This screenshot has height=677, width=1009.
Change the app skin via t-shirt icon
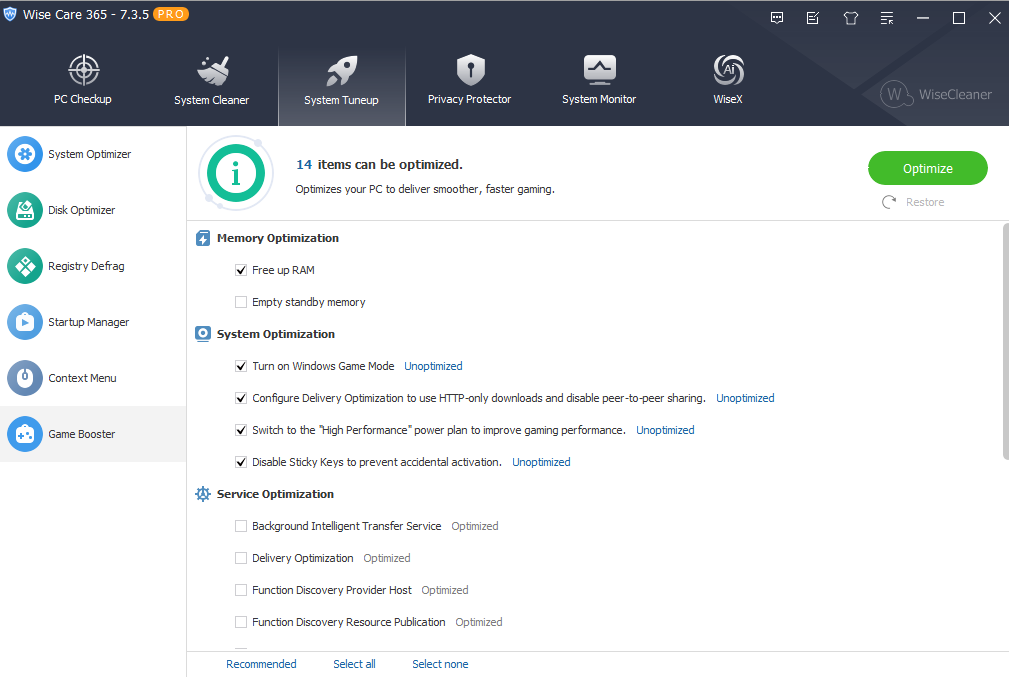point(850,17)
